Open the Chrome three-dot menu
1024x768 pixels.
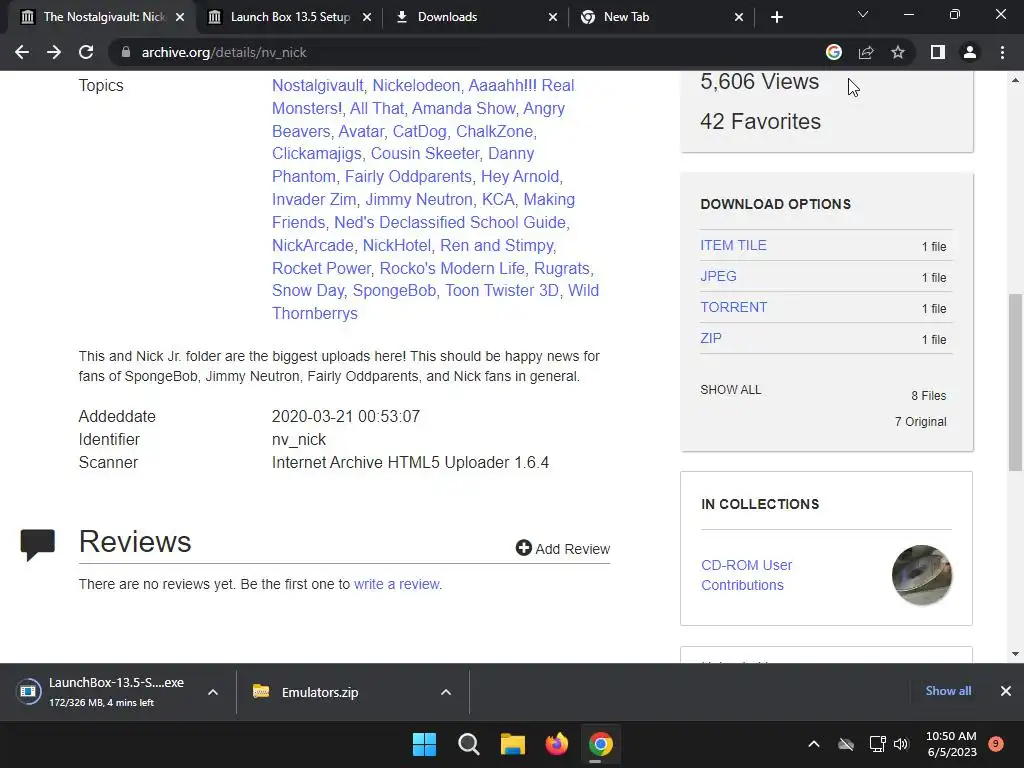coord(1002,52)
